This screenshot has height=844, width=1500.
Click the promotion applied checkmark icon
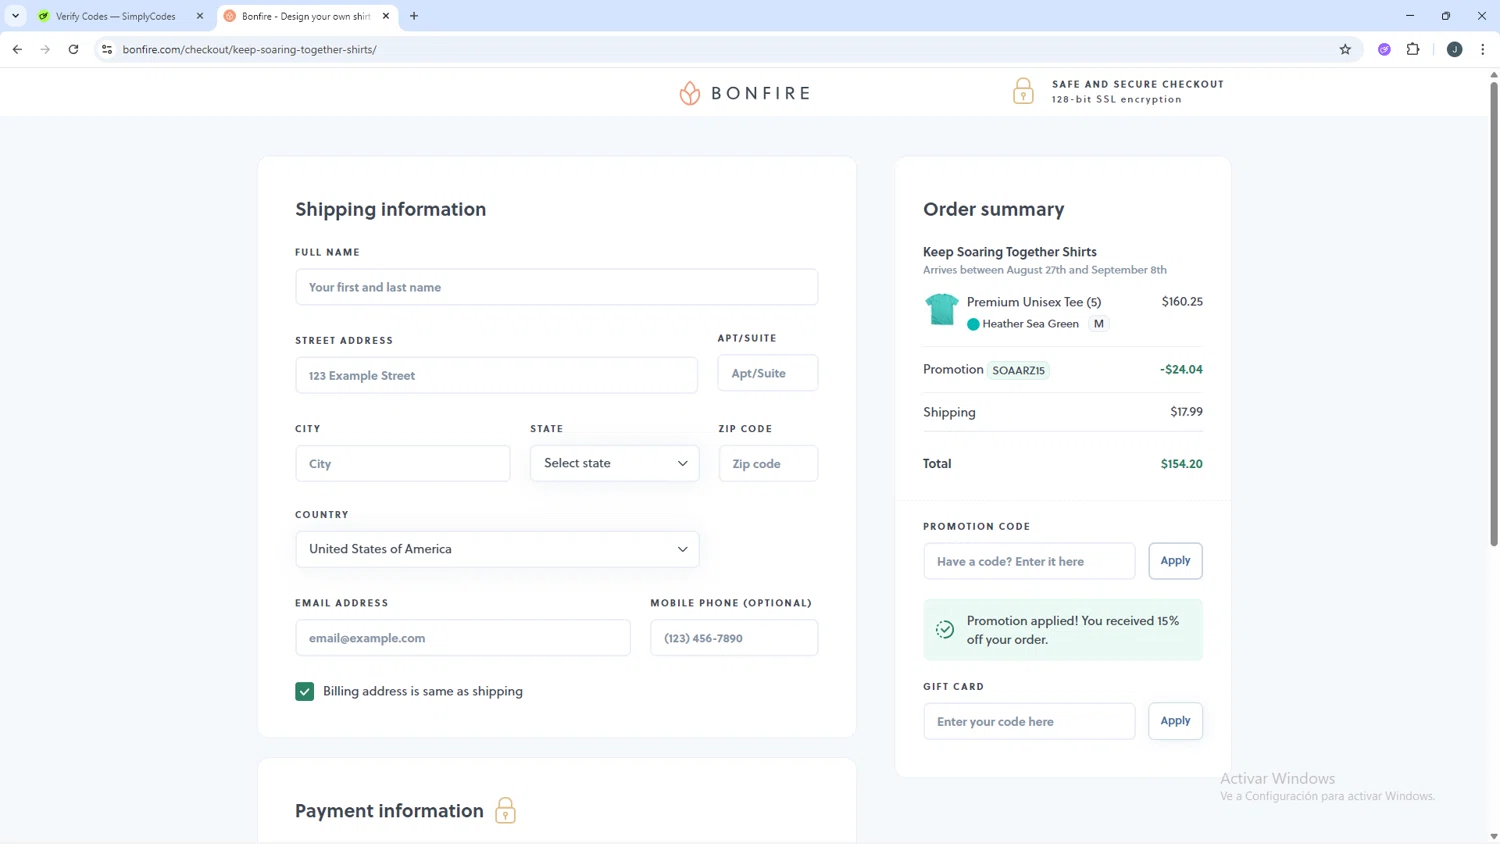coord(944,630)
